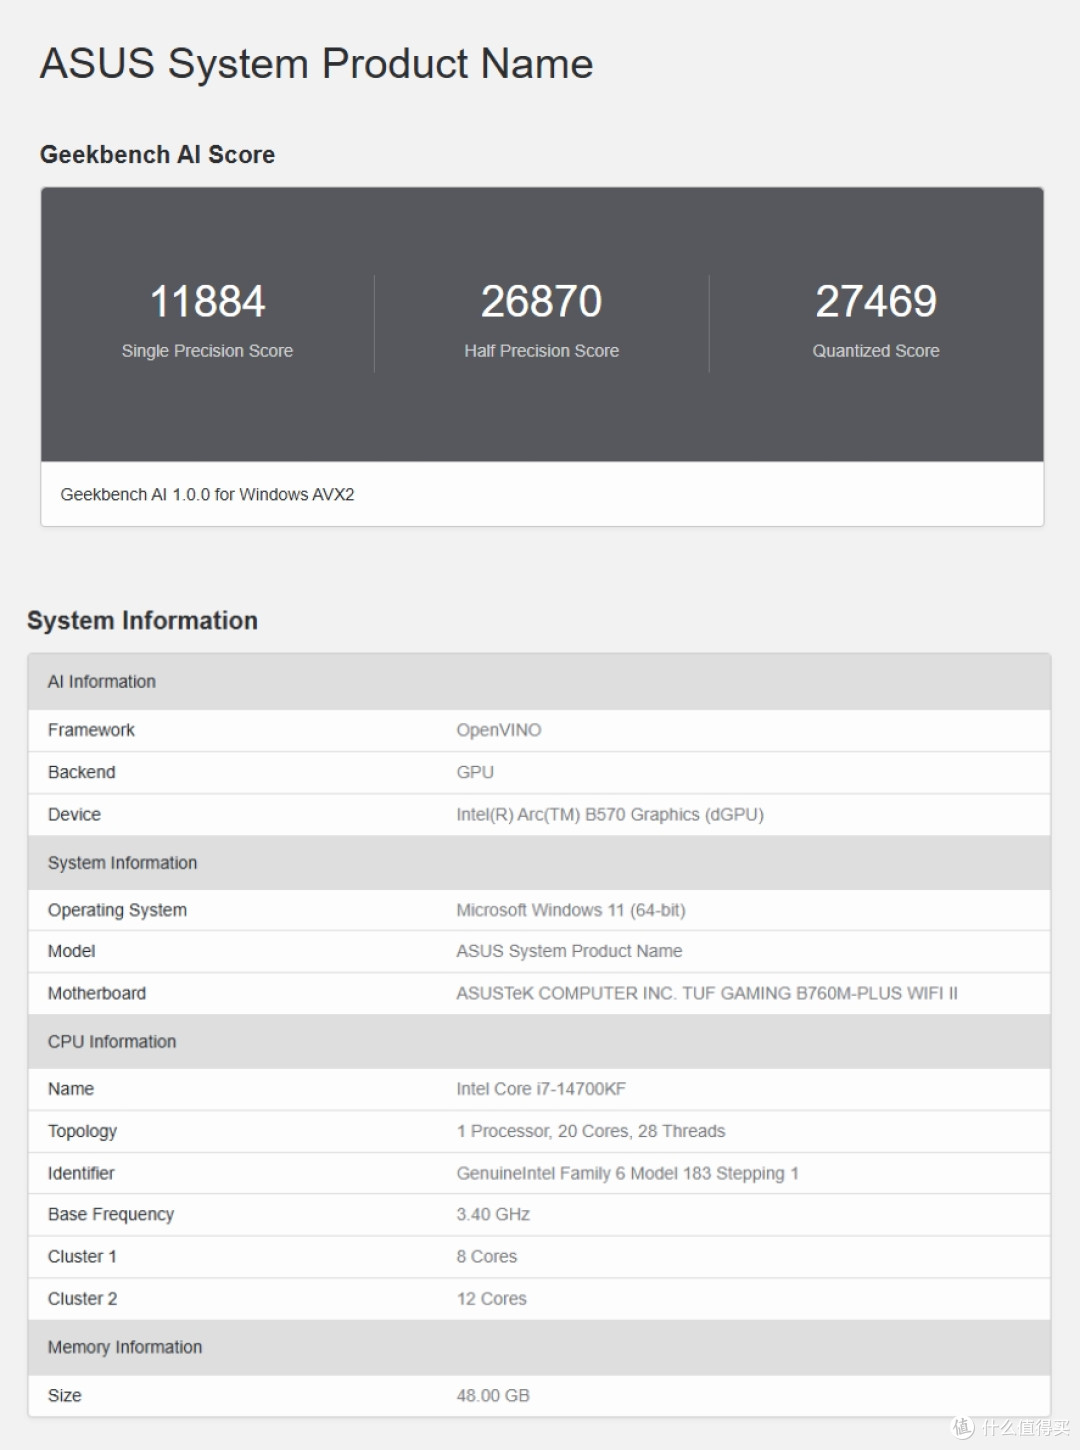
Task: Click the 3.40 GHz base frequency value
Action: pyautogui.click(x=493, y=1214)
